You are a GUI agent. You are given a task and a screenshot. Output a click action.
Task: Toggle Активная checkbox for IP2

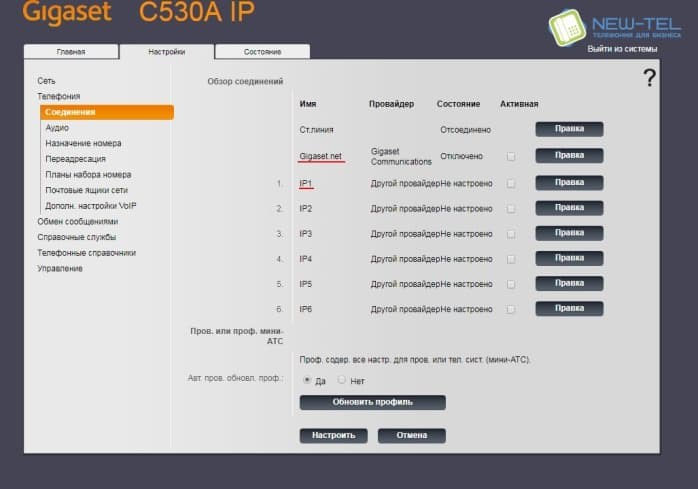[511, 208]
